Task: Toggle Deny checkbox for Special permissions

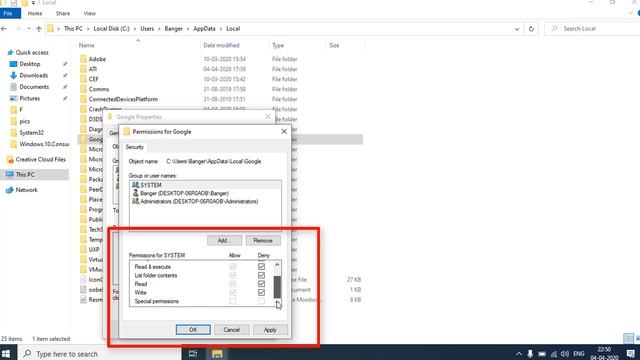Action: [261, 301]
